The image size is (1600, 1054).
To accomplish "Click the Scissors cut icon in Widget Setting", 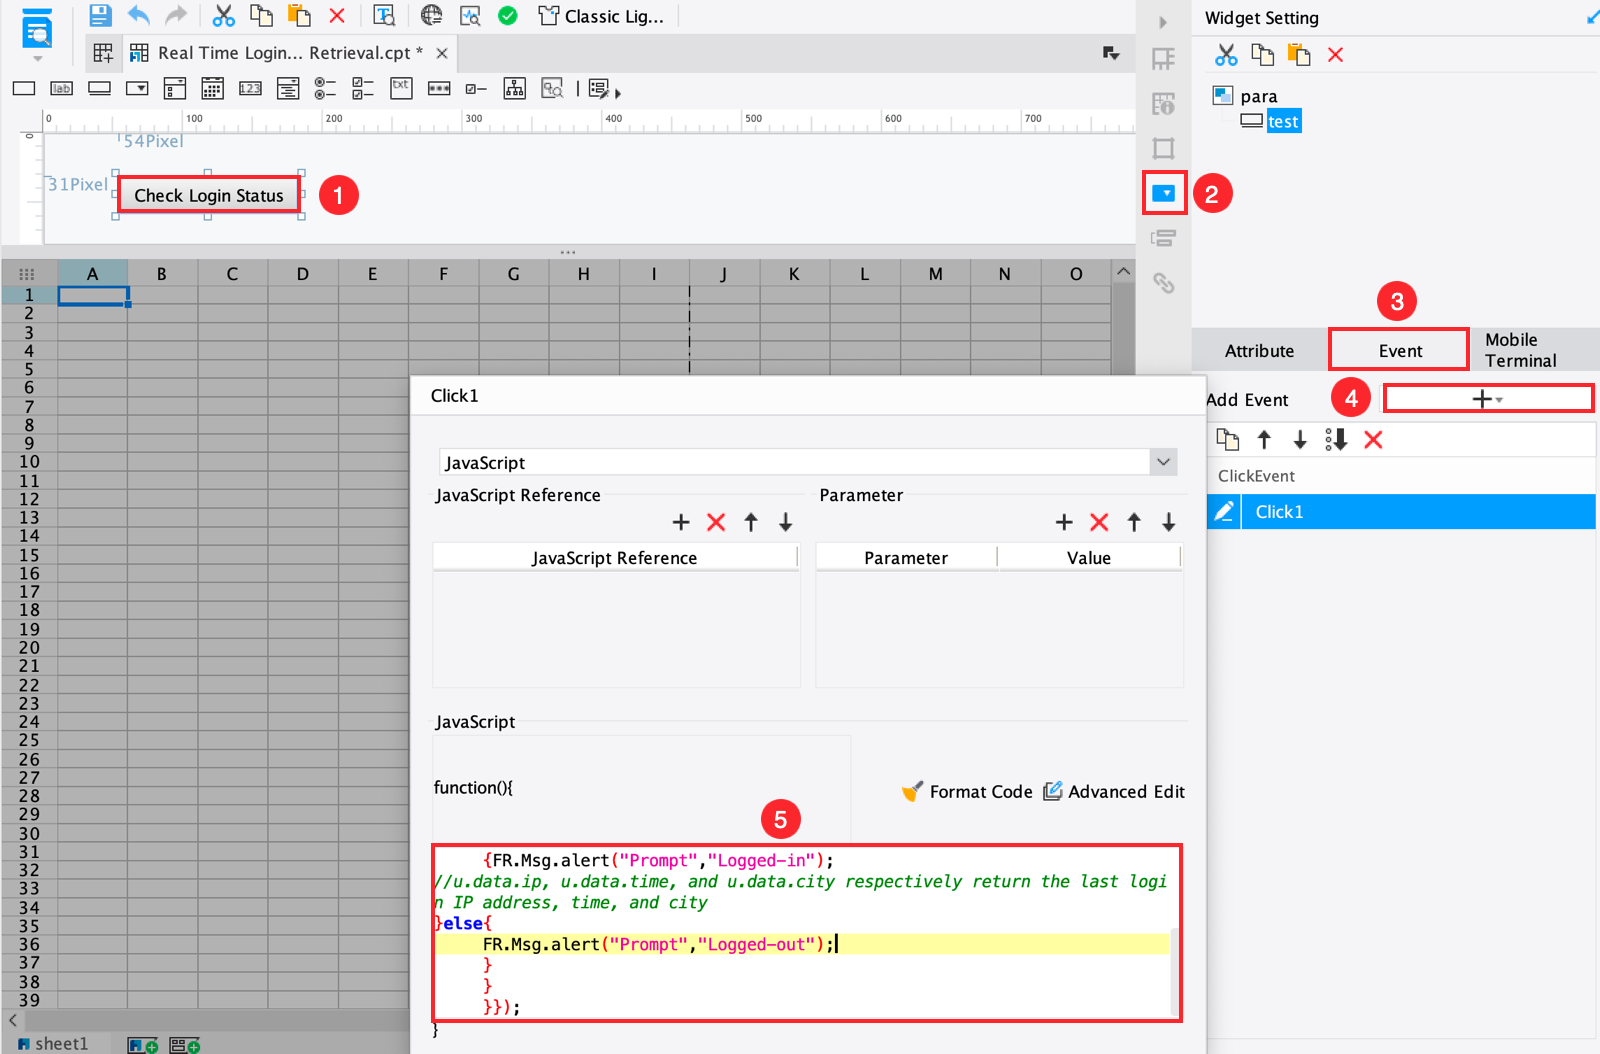I will [x=1224, y=55].
